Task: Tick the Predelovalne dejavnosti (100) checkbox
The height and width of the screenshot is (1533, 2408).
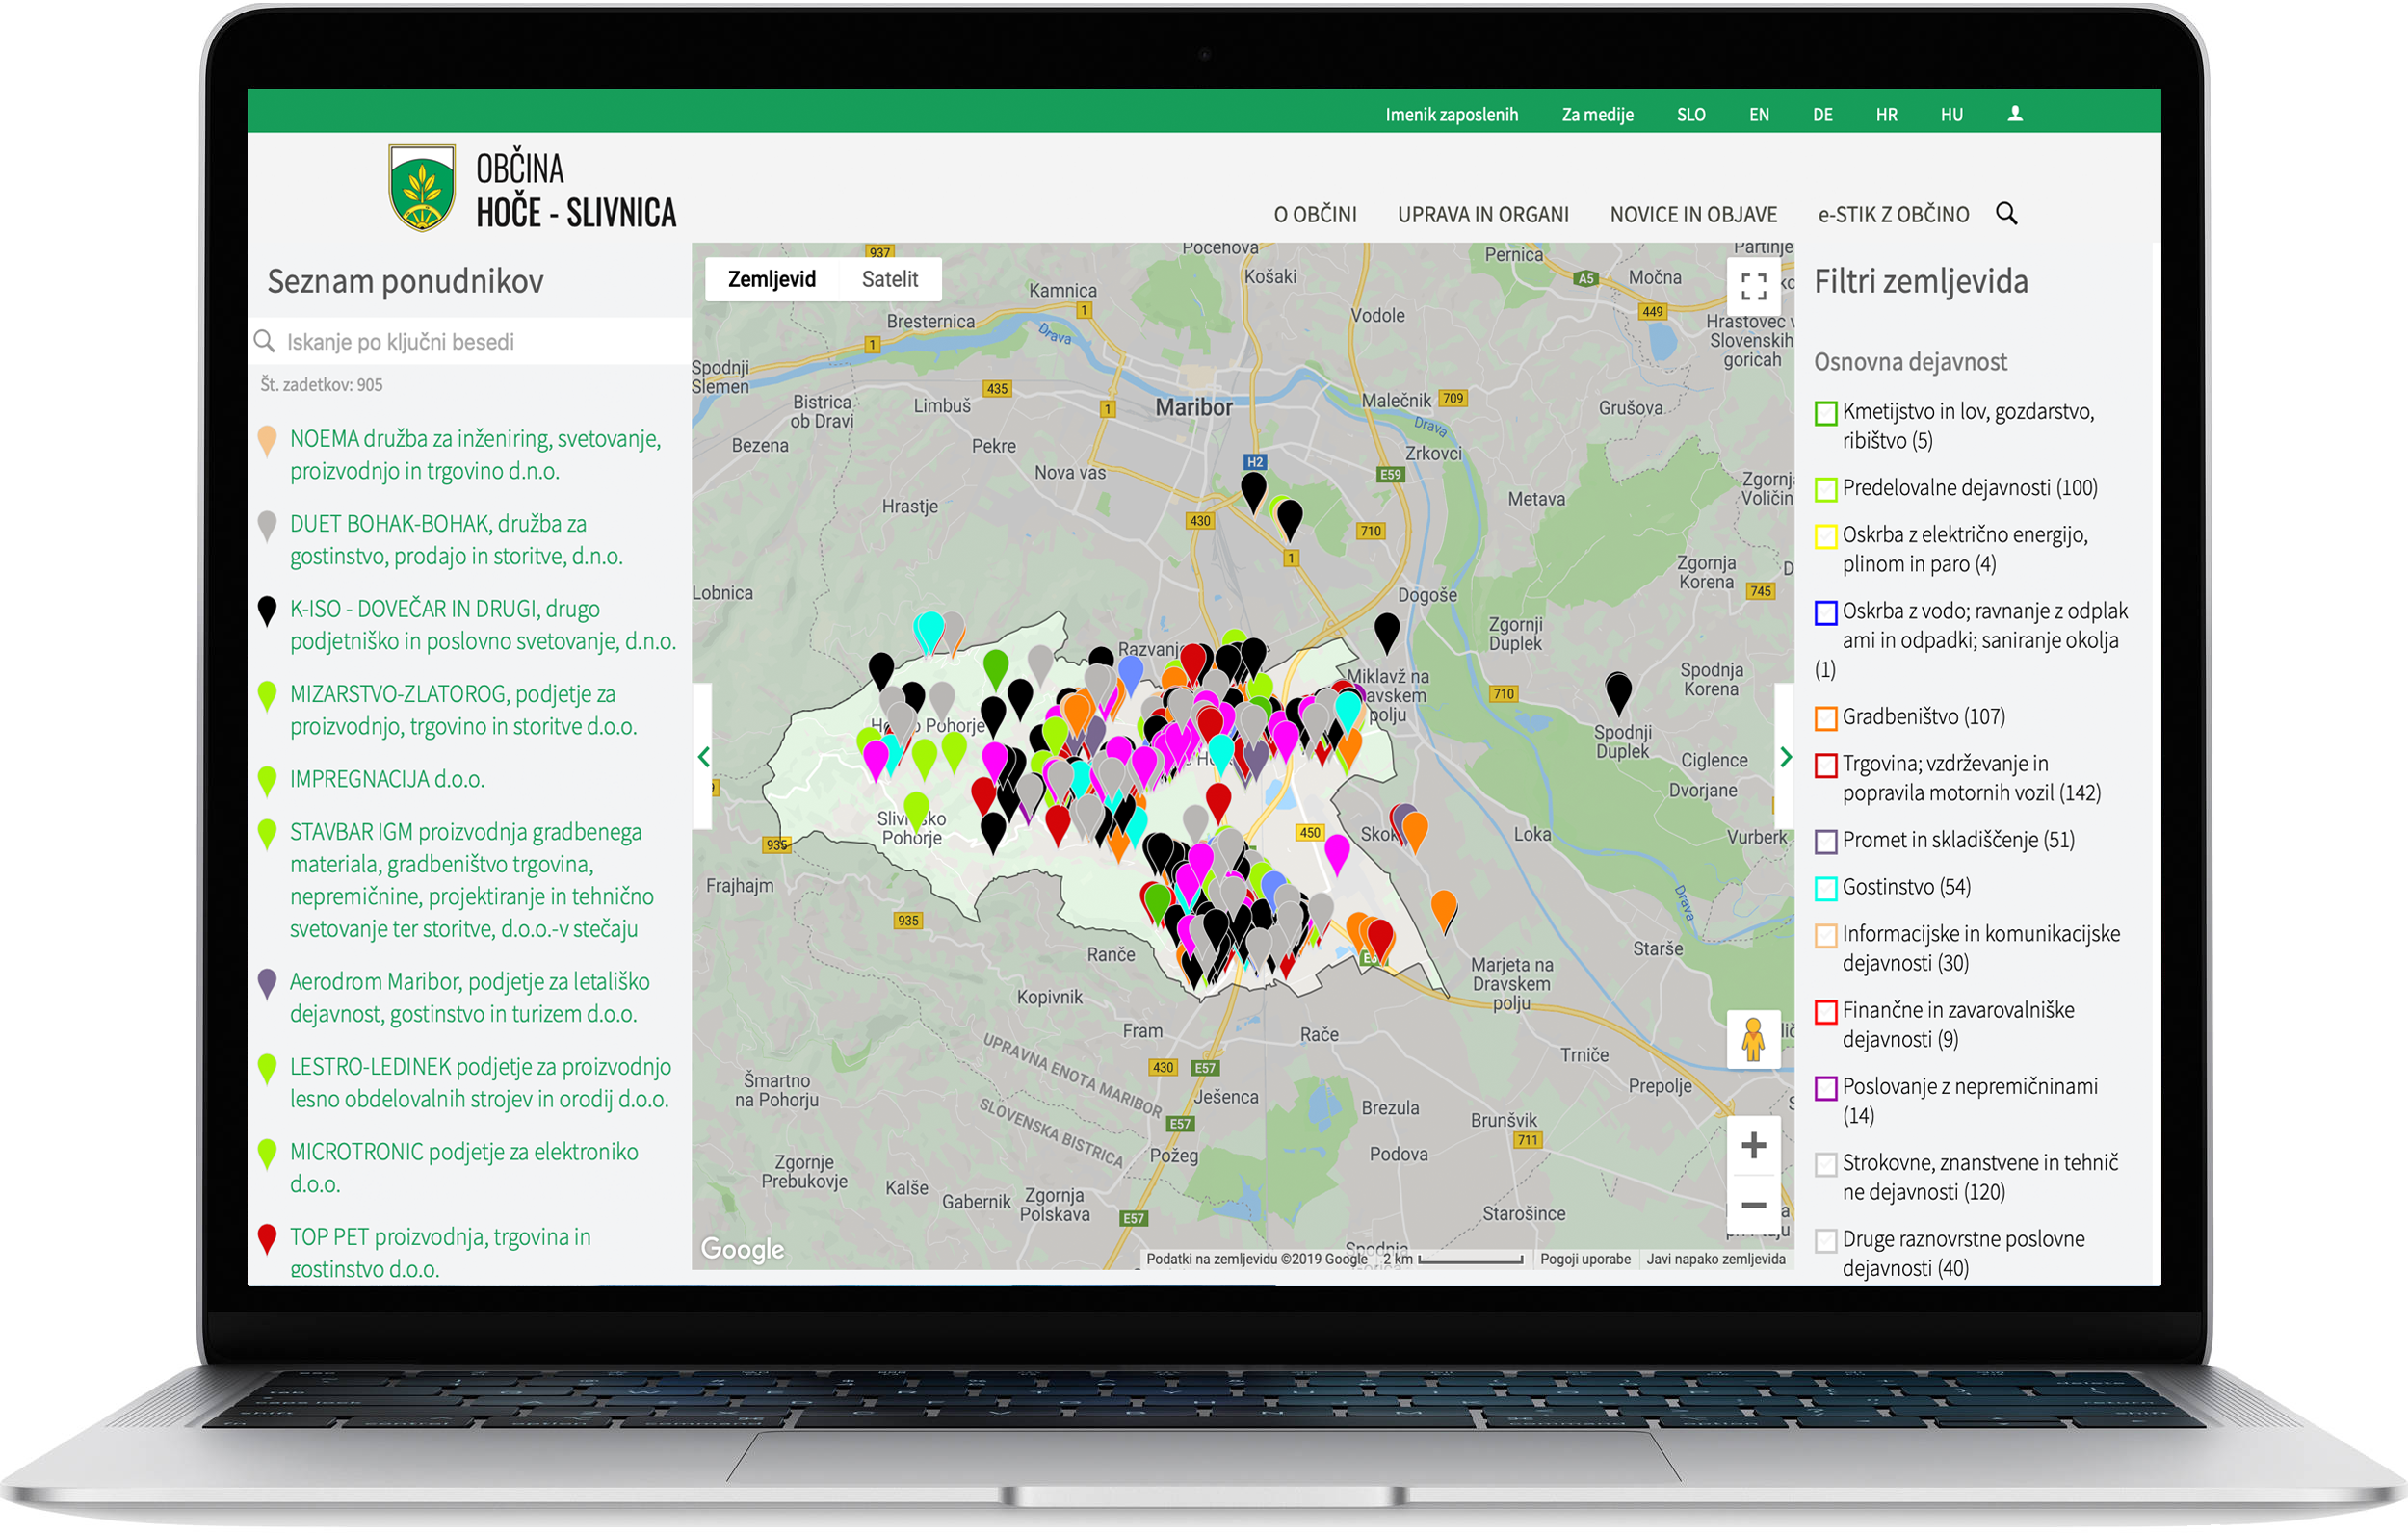Action: click(x=1825, y=489)
